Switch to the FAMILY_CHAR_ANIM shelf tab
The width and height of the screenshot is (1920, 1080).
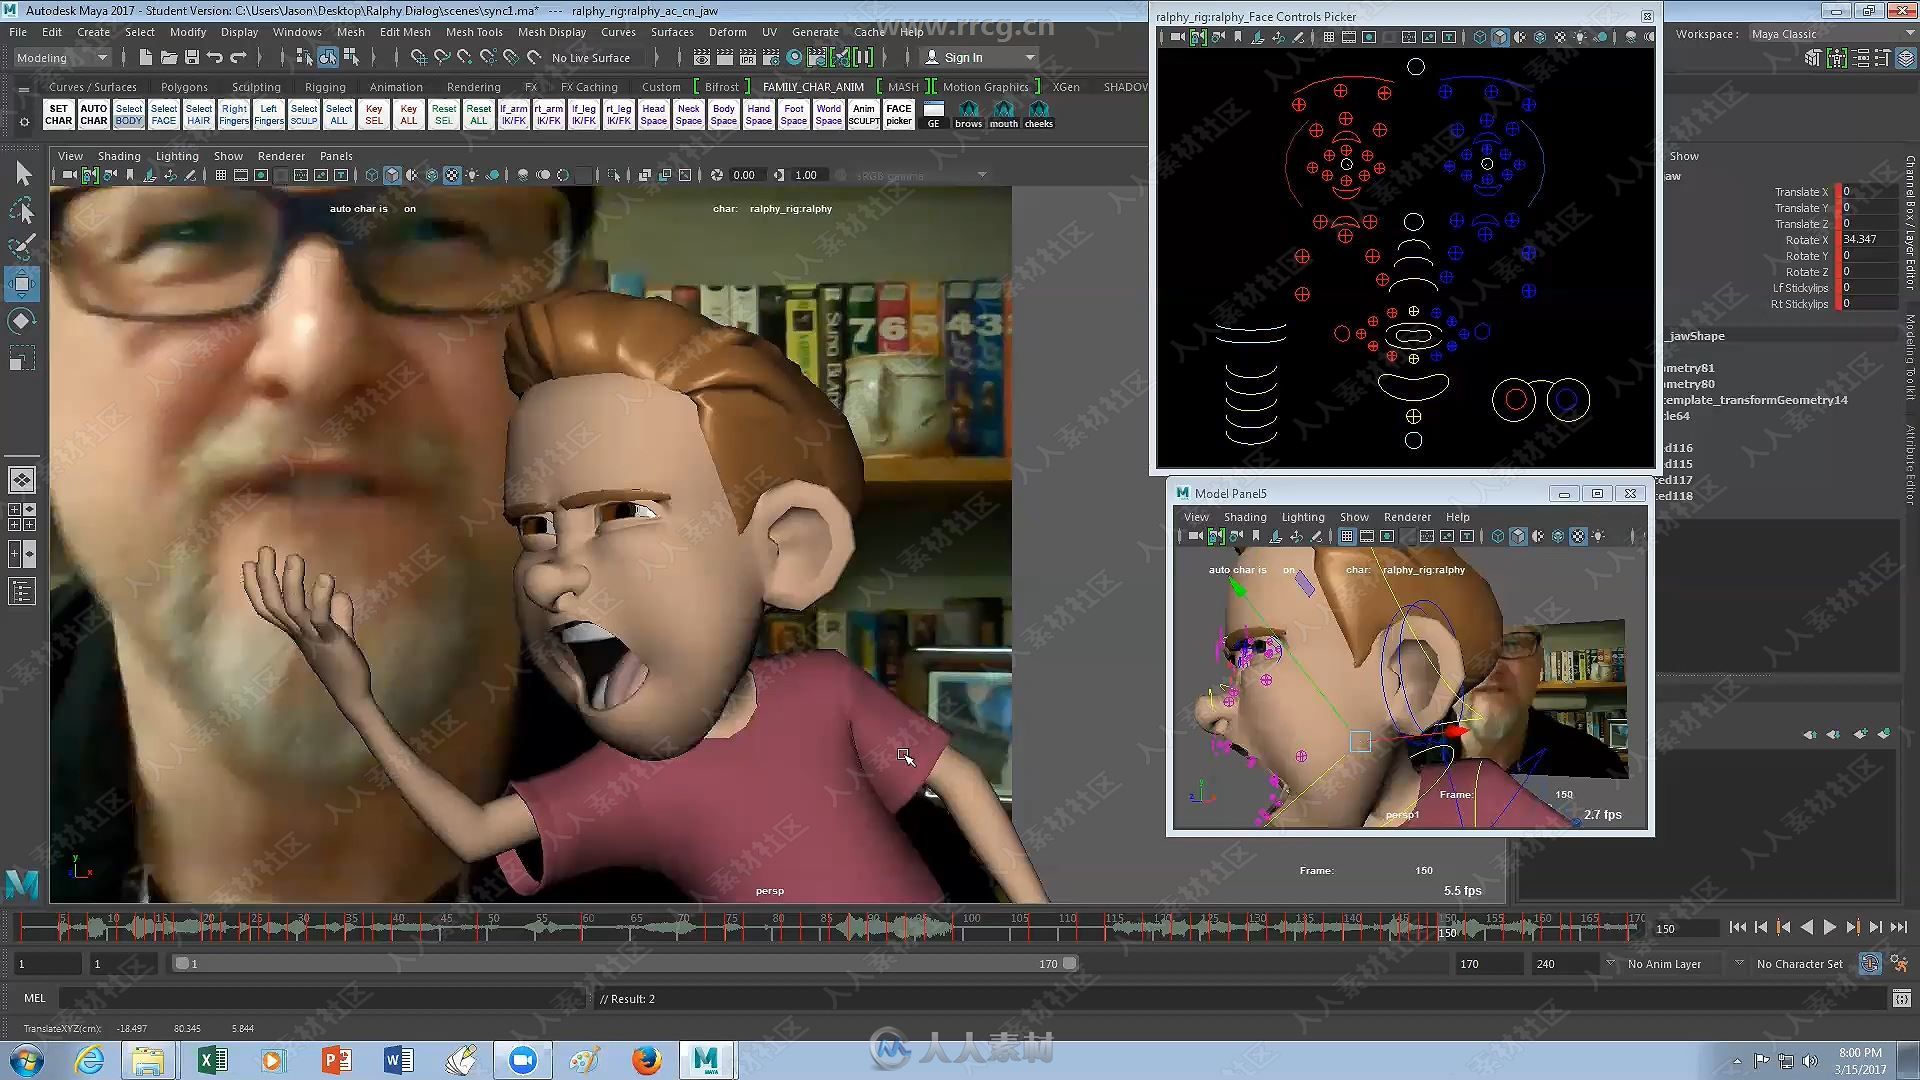click(813, 87)
